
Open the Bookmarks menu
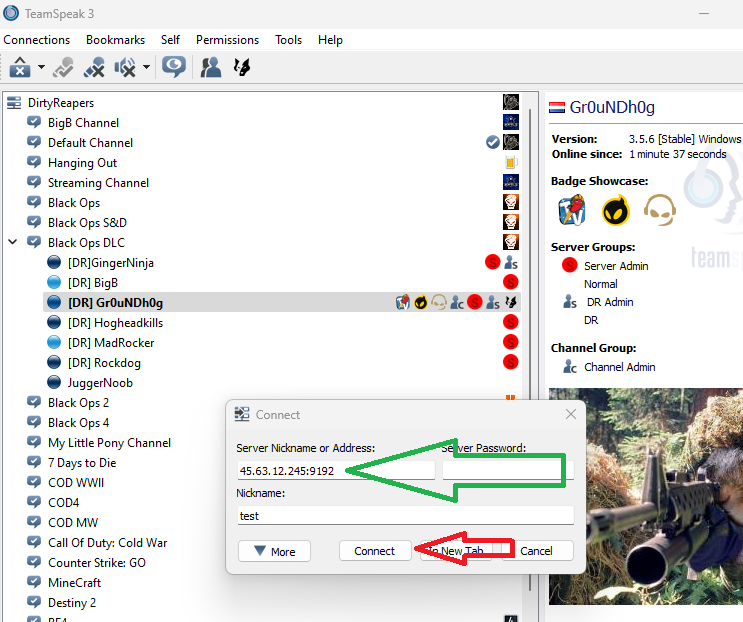[x=115, y=40]
